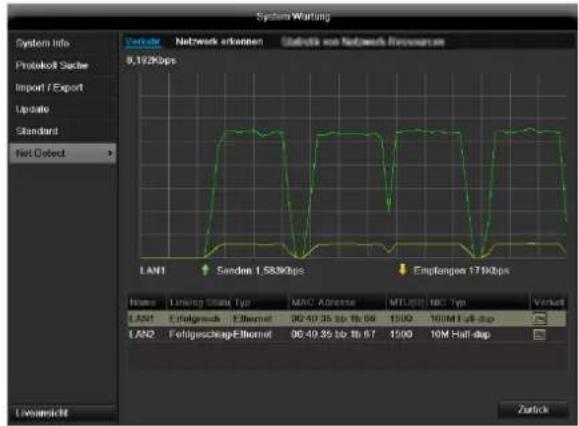Open the Statistik von Netzwerk Ressourcen tab
The image size is (579, 426).
[x=363, y=42]
